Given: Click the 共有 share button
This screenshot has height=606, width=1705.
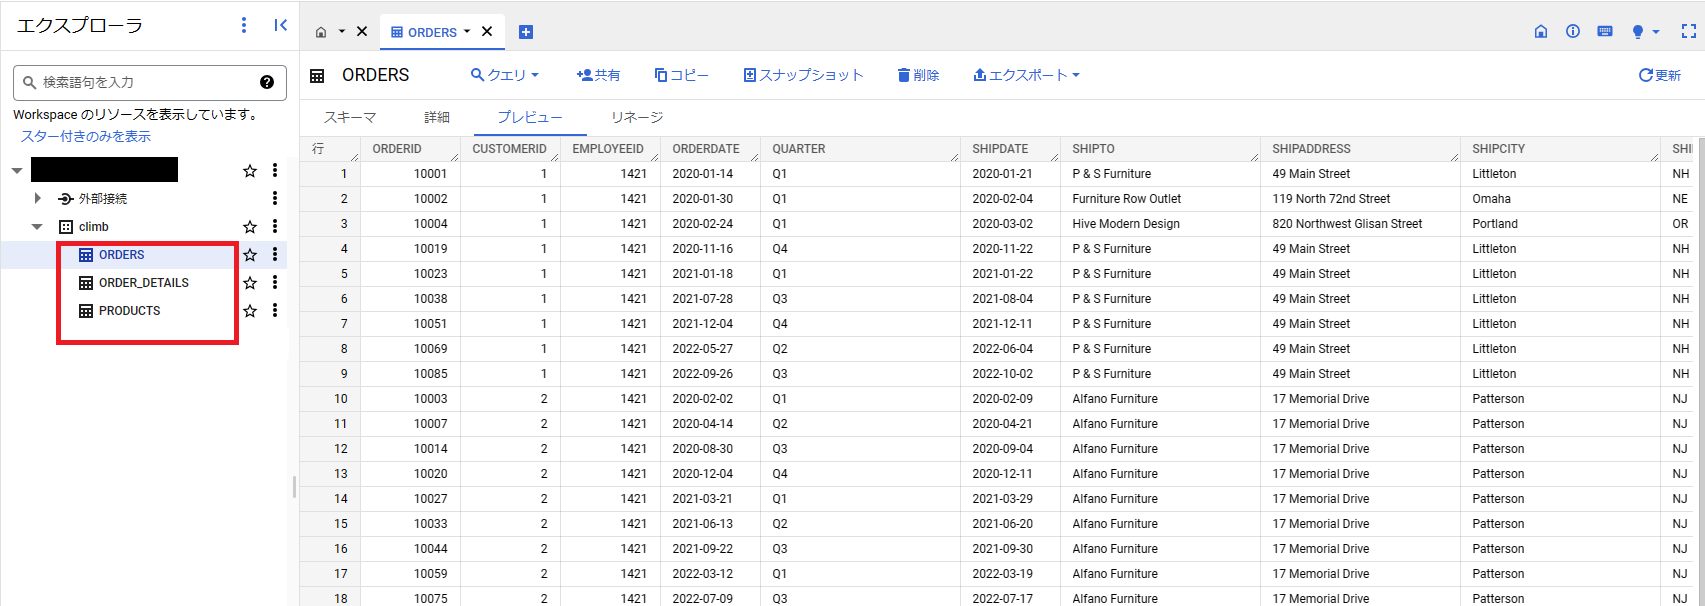Looking at the screenshot, I should [x=598, y=75].
